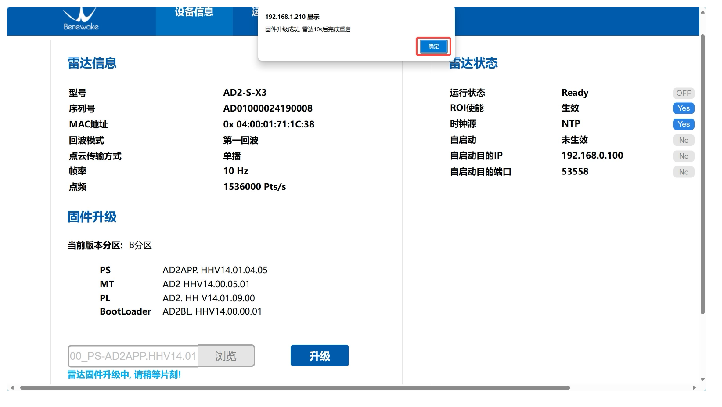Image resolution: width=722 pixels, height=407 pixels.
Task: Click the "自启动目的端口" label
Action: tap(481, 172)
